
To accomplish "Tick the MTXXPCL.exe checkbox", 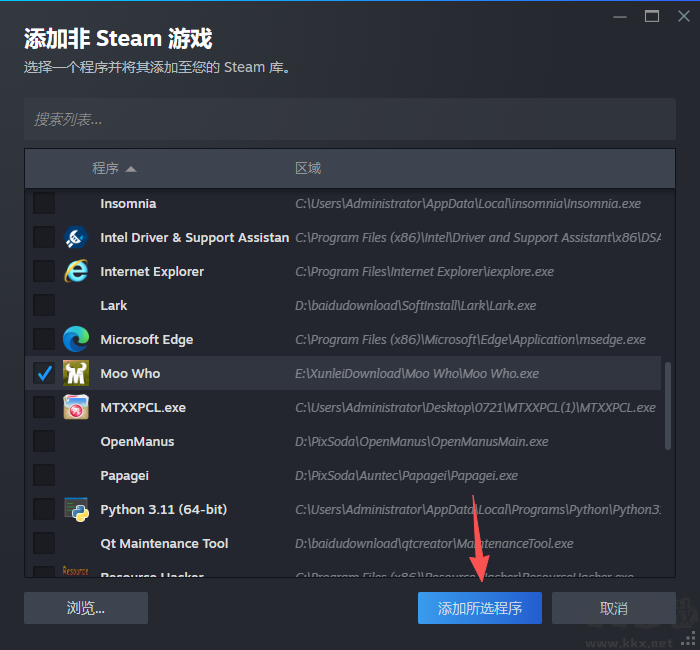I will coord(44,407).
